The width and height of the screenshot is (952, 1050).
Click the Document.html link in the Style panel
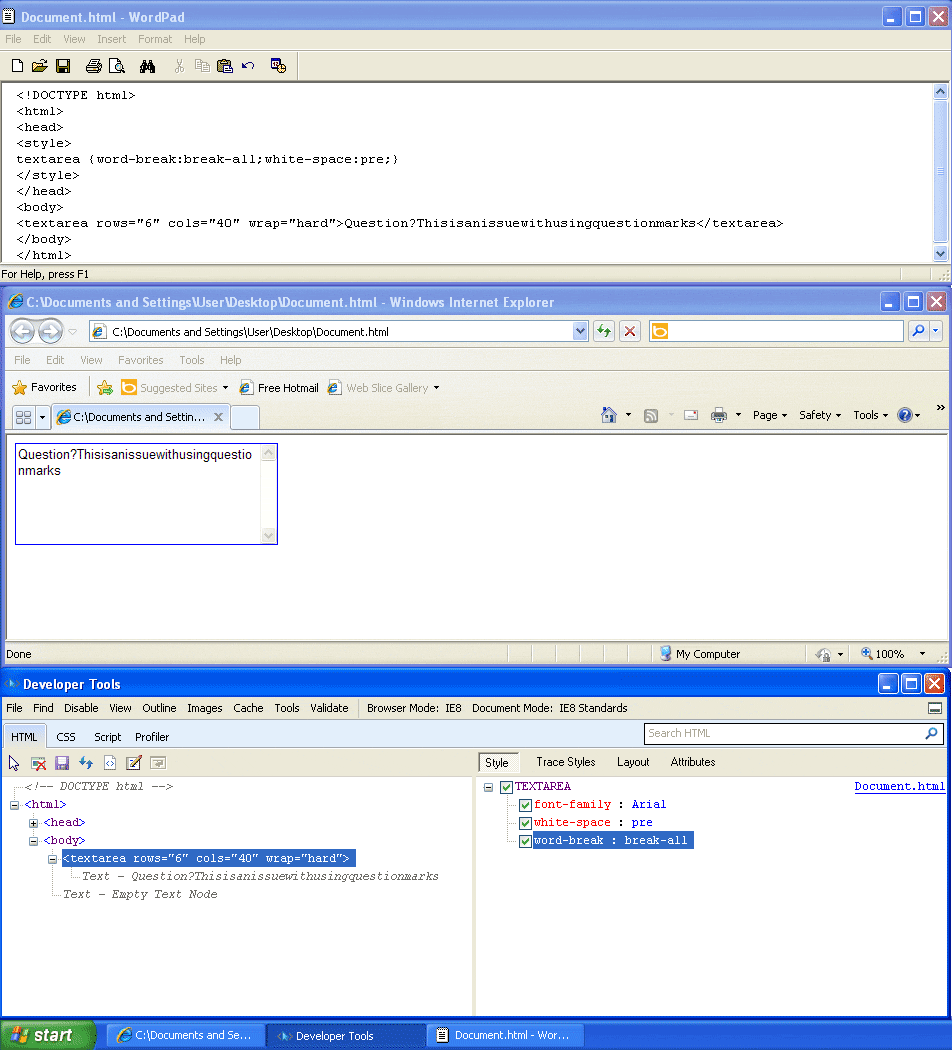[899, 786]
